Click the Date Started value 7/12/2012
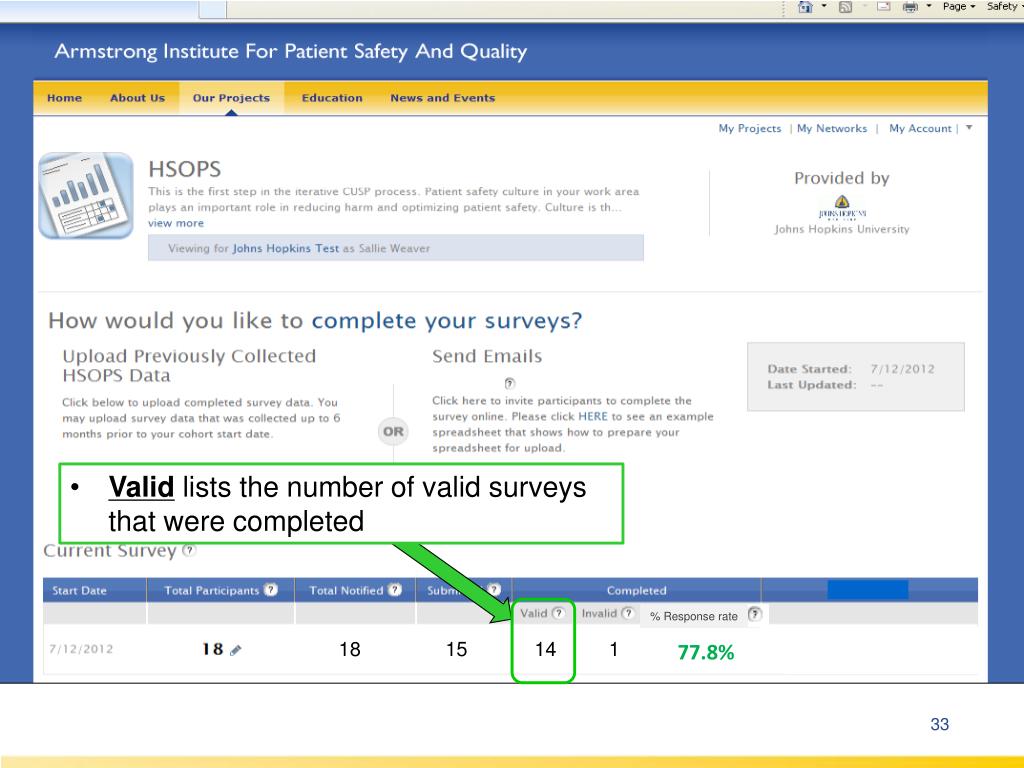The width and height of the screenshot is (1024, 768). [902, 369]
